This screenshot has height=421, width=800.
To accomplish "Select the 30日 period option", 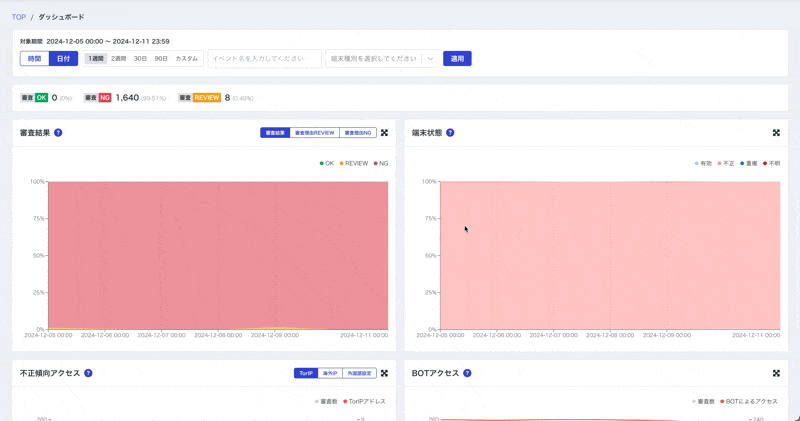I will point(140,59).
